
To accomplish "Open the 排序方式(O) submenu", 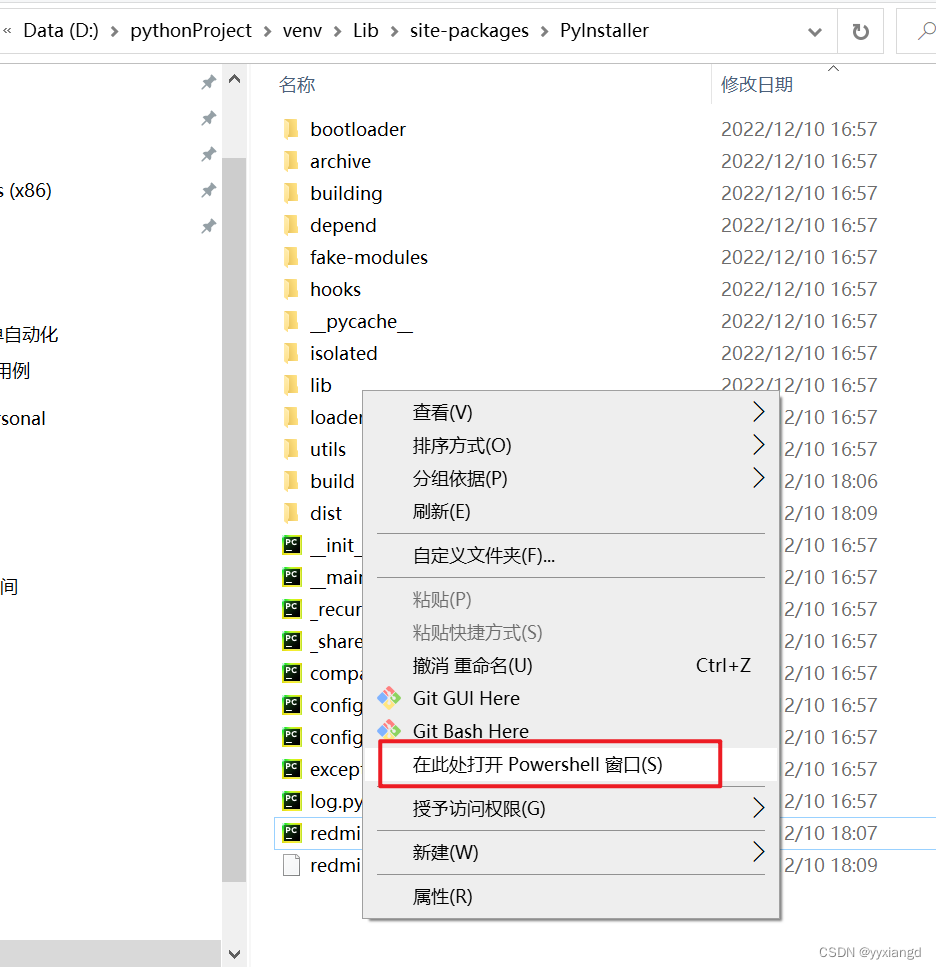I will click(571, 446).
